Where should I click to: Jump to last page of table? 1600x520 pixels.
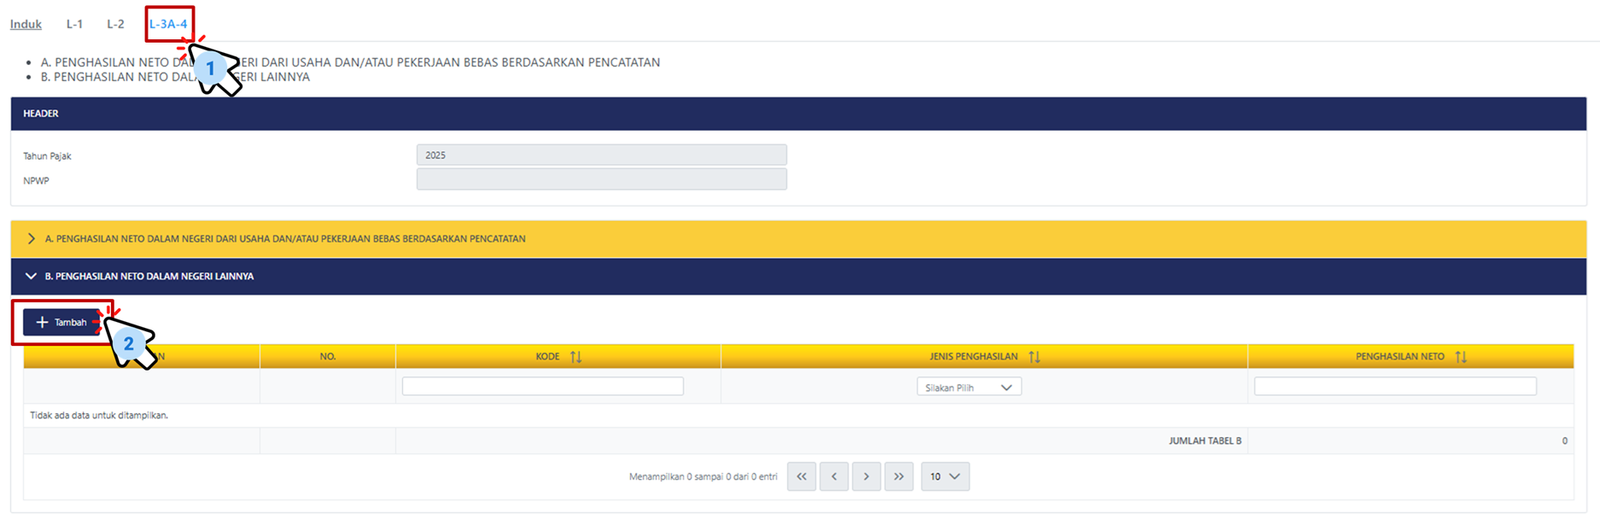[x=899, y=477]
